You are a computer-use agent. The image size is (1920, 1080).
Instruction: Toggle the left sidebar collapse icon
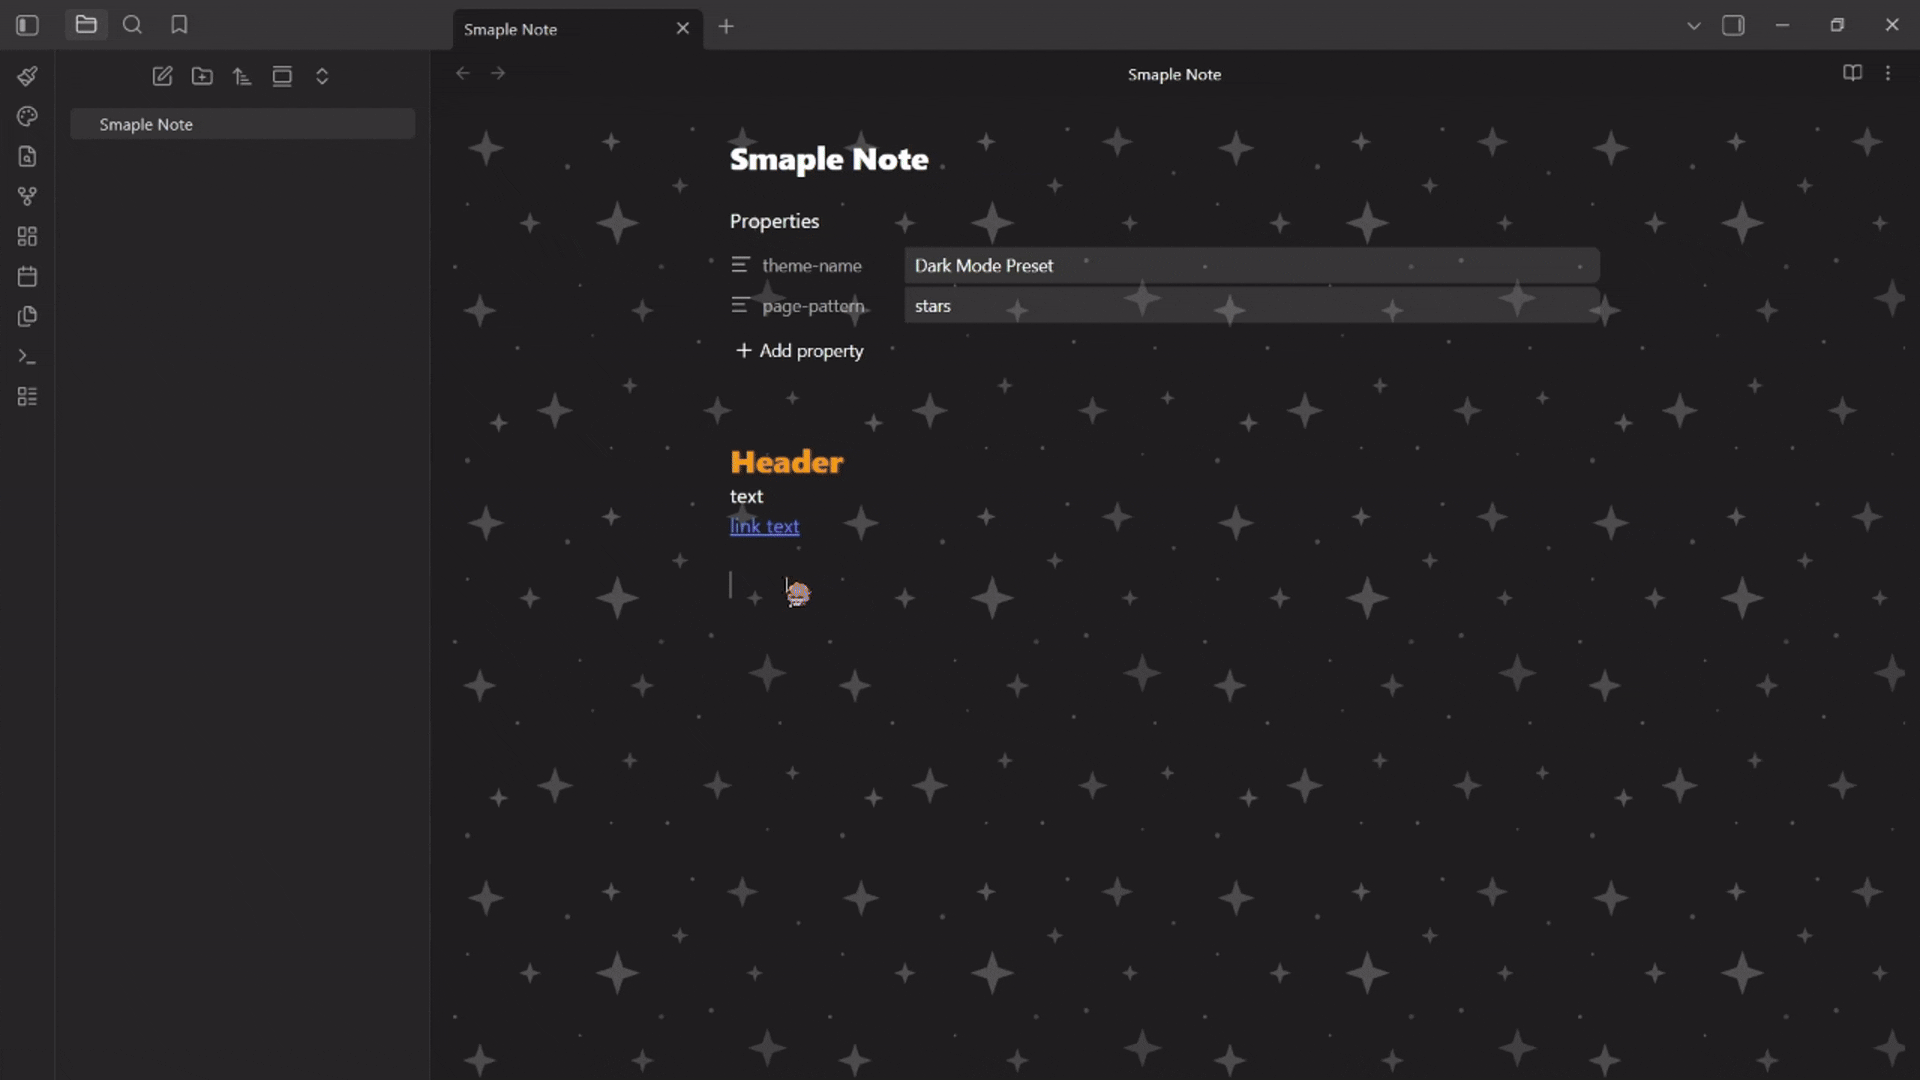[27, 26]
